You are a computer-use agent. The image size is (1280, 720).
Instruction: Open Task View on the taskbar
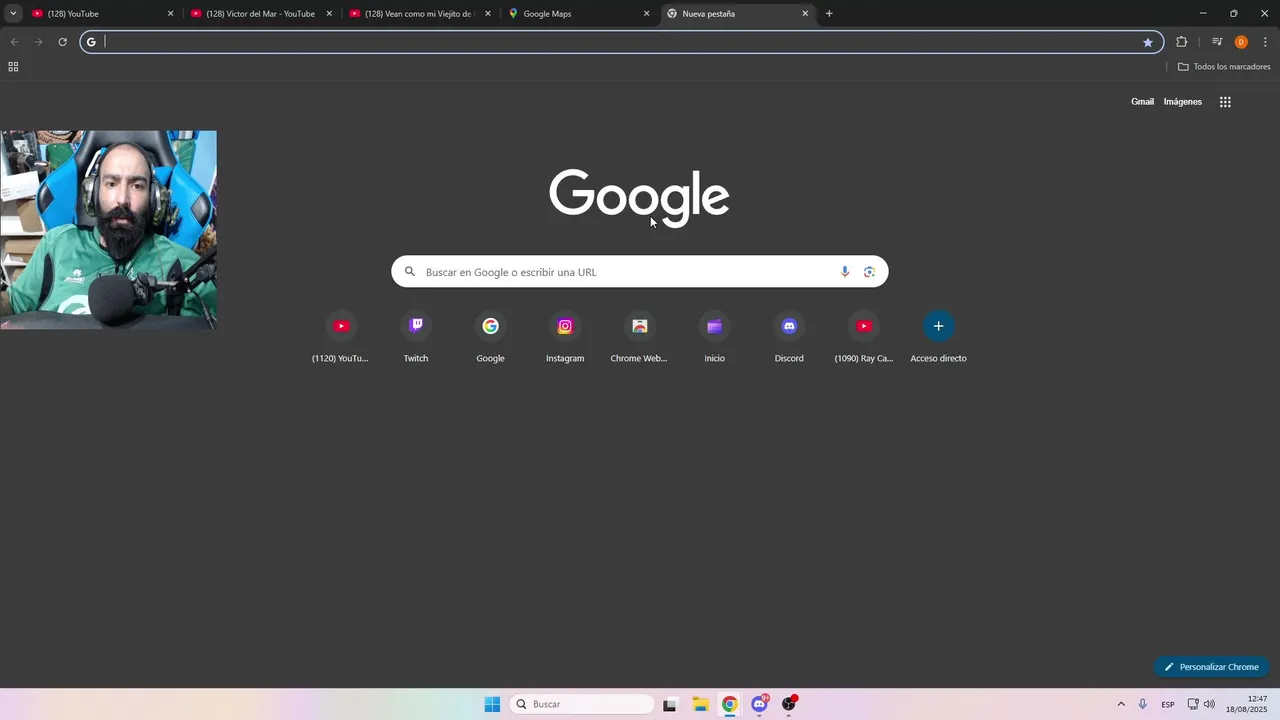pyautogui.click(x=670, y=704)
